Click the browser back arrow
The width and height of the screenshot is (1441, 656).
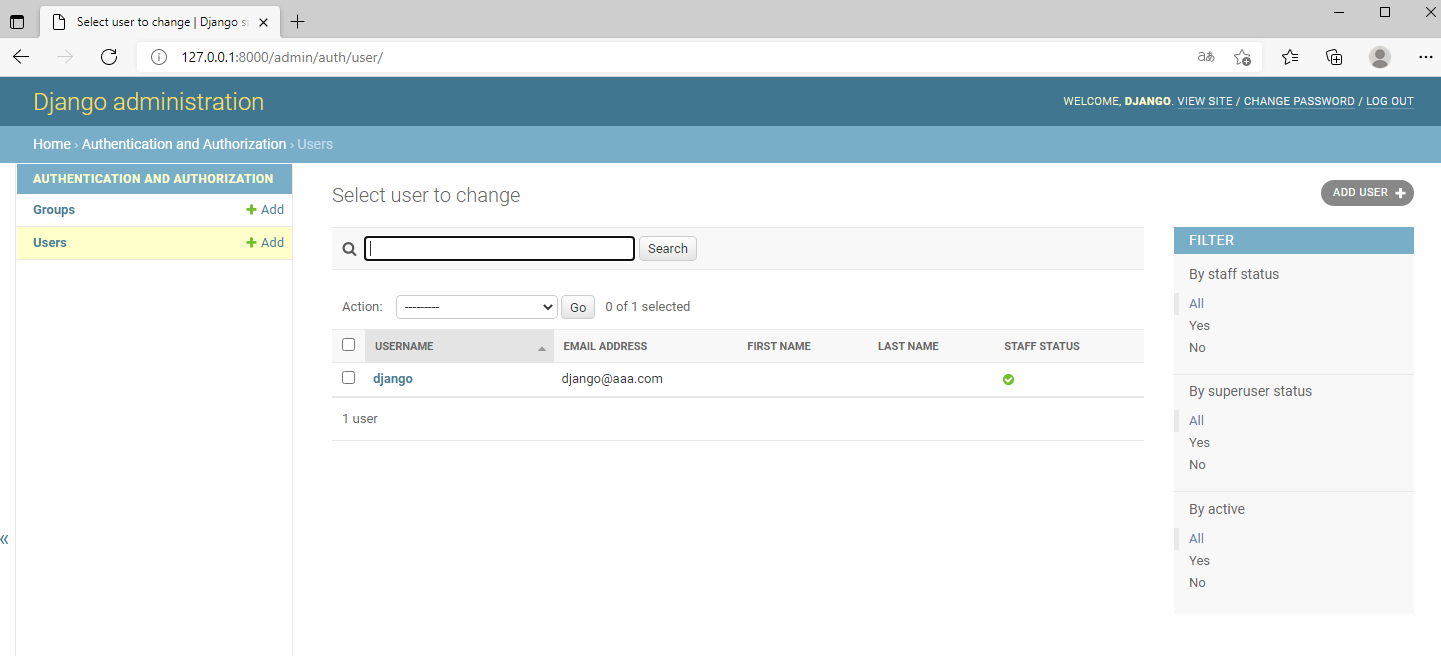point(21,57)
